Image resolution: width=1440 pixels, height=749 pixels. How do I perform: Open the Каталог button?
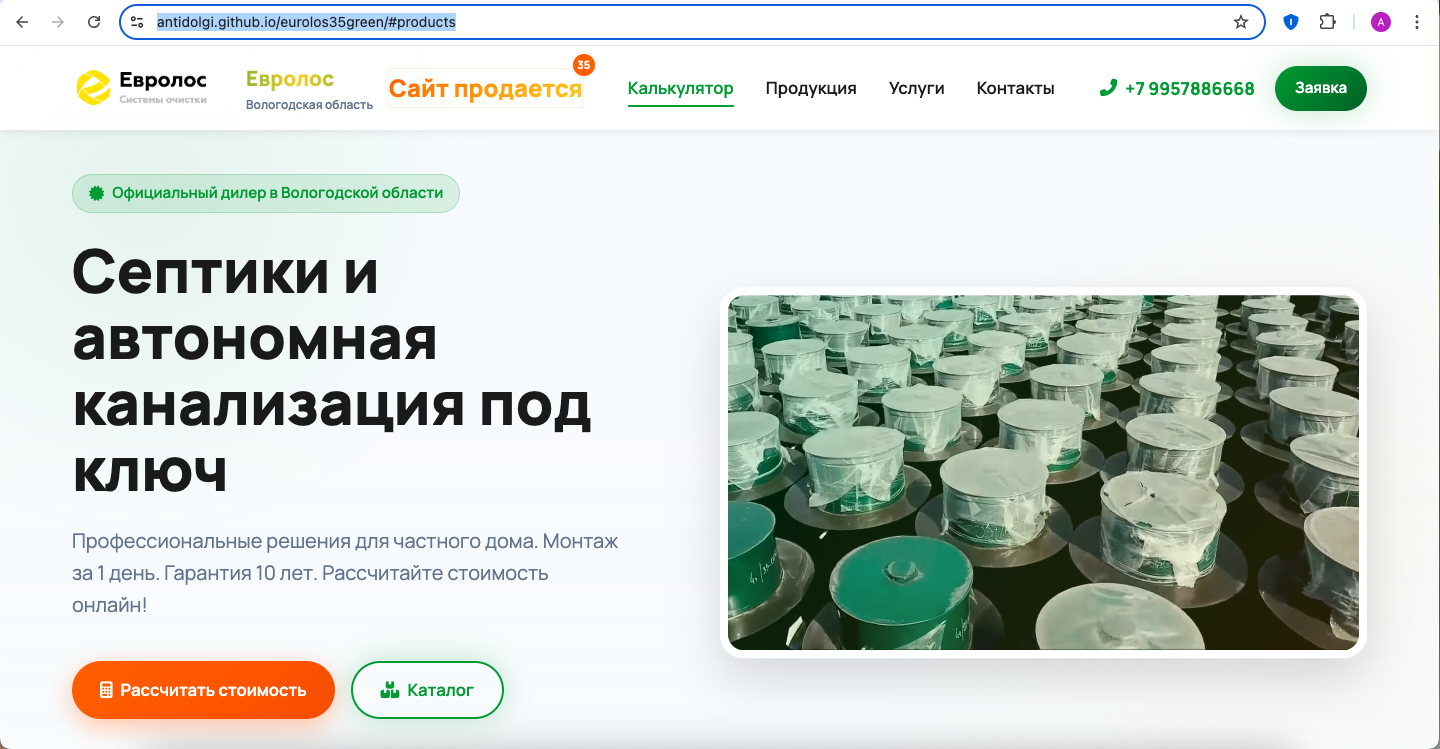click(x=427, y=690)
